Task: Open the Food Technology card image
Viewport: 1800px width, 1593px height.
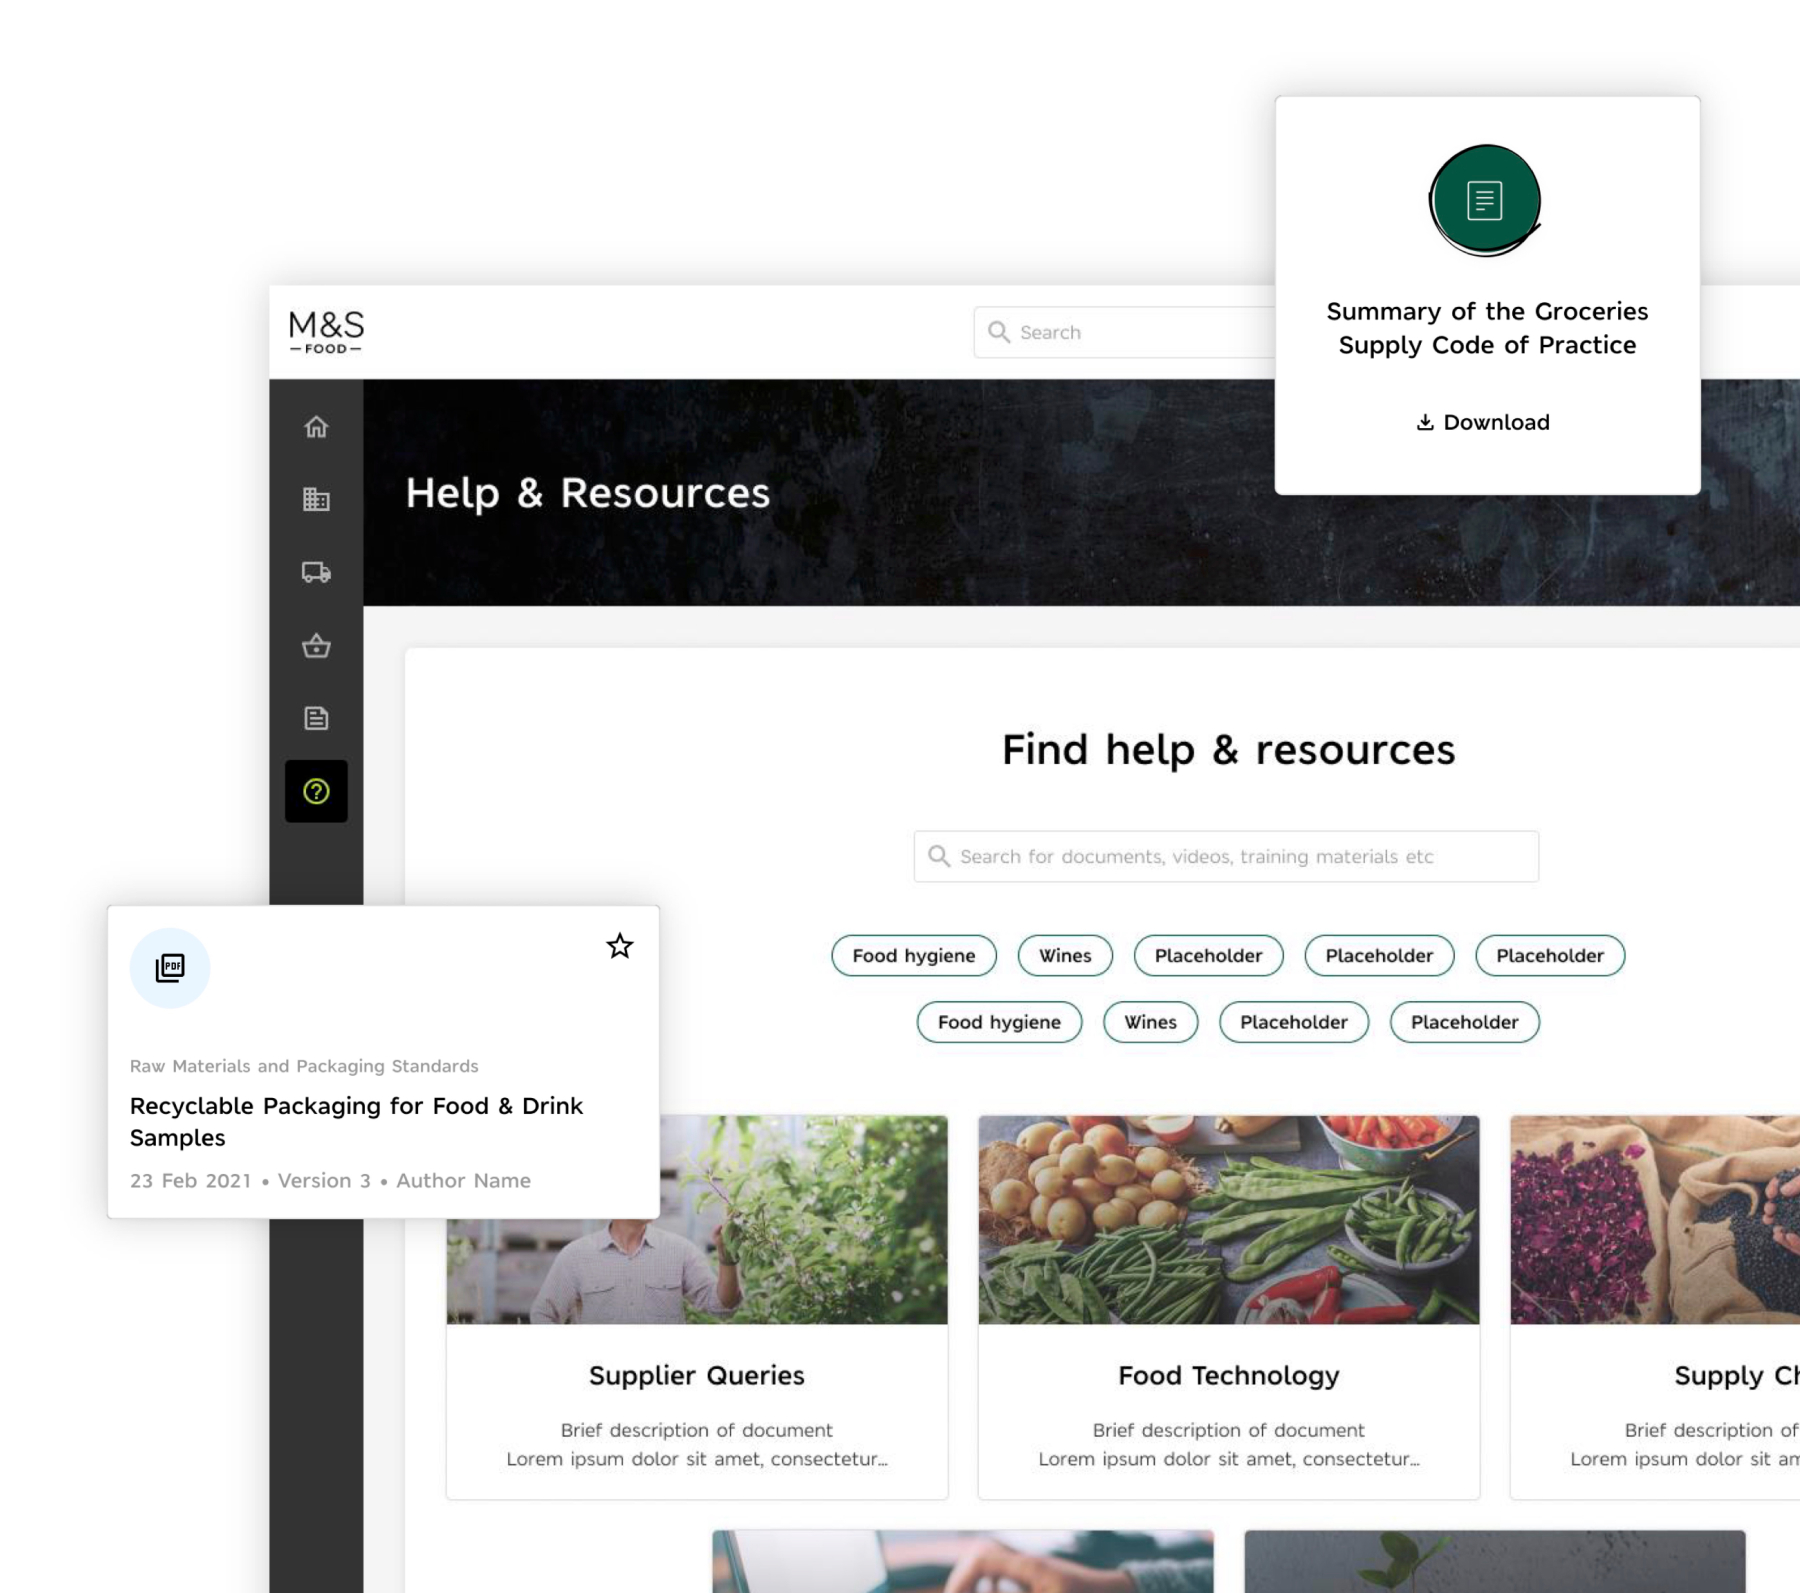Action: [1229, 1220]
